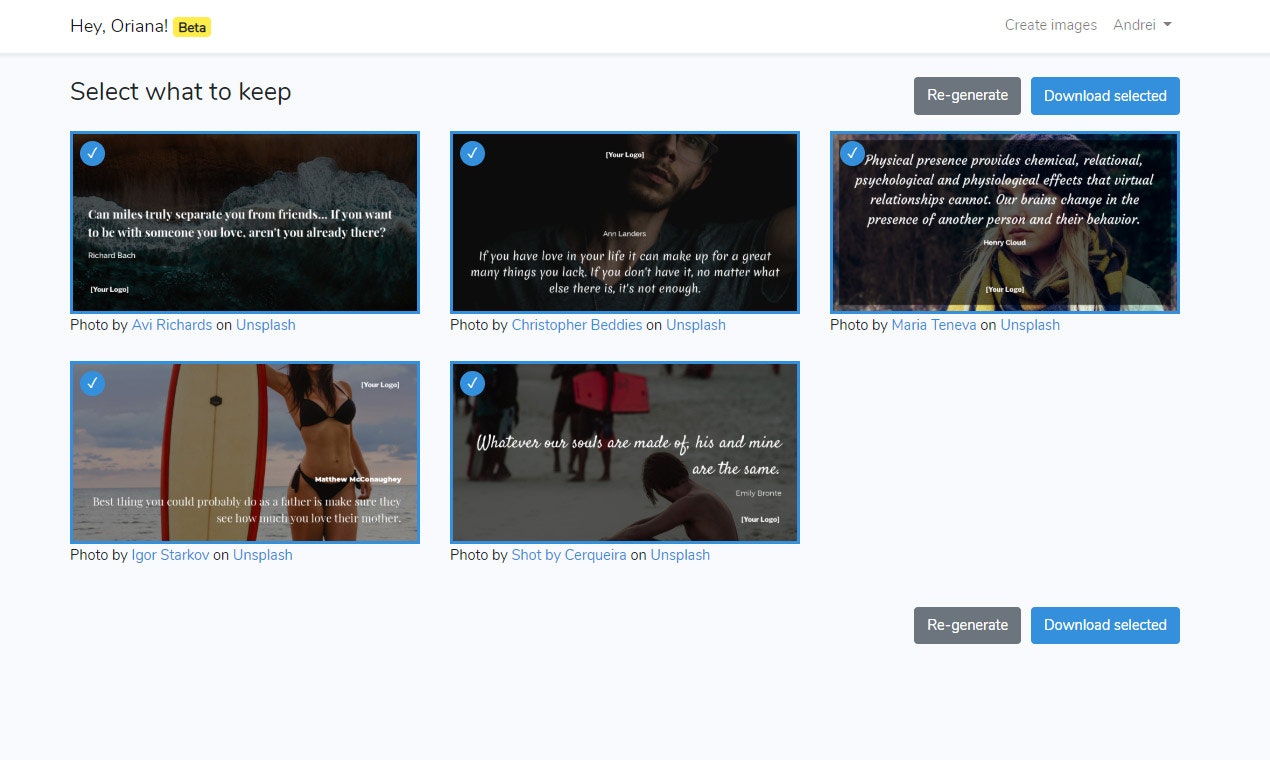Select the Henry Cloud physical presence thumbnail
The height and width of the screenshot is (760, 1270).
(1005, 222)
